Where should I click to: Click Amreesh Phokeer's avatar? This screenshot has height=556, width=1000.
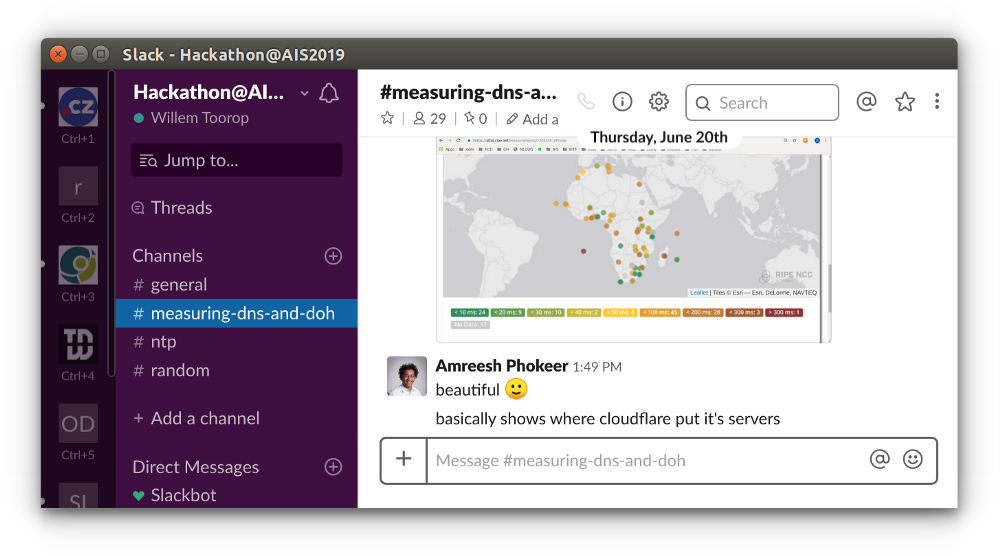click(x=407, y=376)
